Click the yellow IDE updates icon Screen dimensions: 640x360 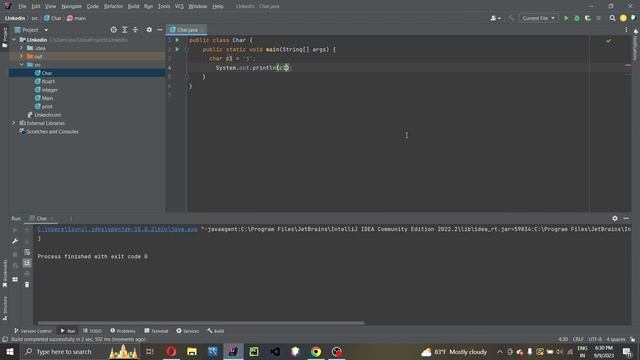click(623, 18)
